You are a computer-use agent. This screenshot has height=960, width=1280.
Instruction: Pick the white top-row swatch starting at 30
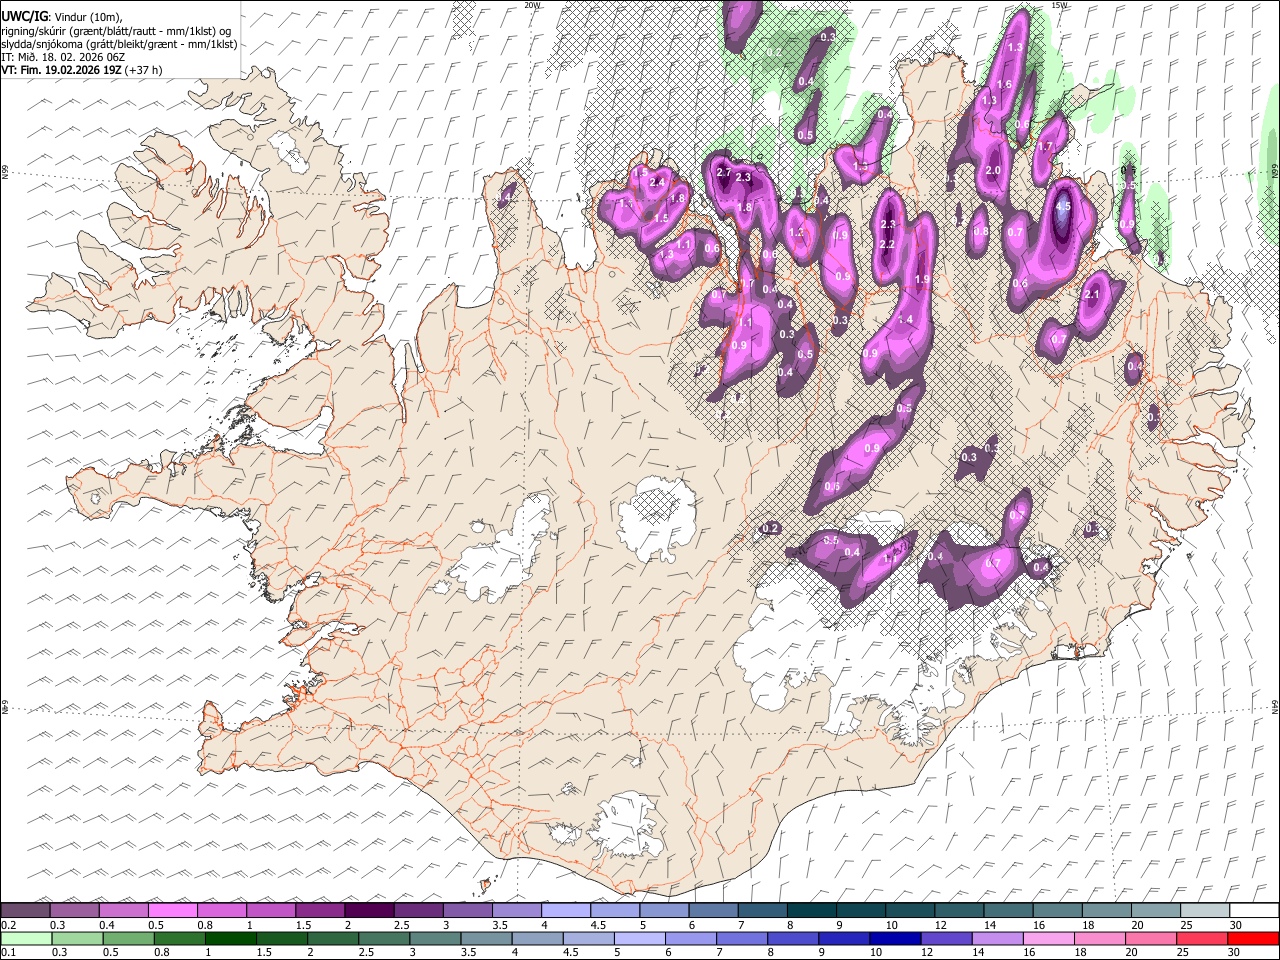point(1253,911)
